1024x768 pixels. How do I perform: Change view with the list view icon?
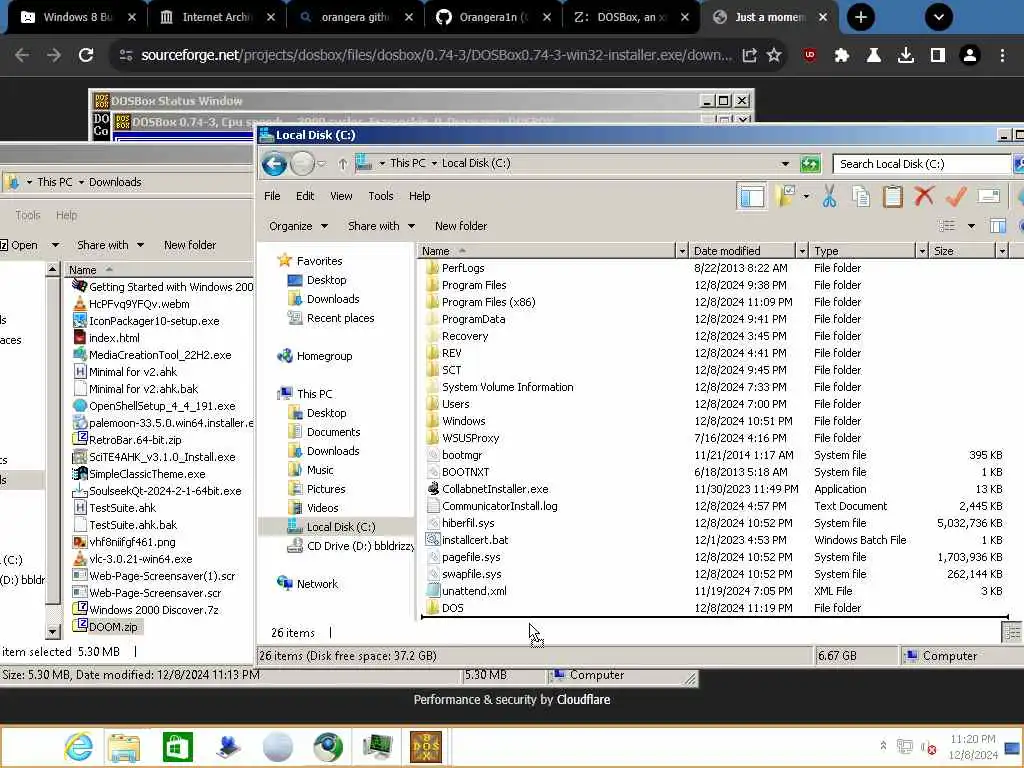[946, 226]
